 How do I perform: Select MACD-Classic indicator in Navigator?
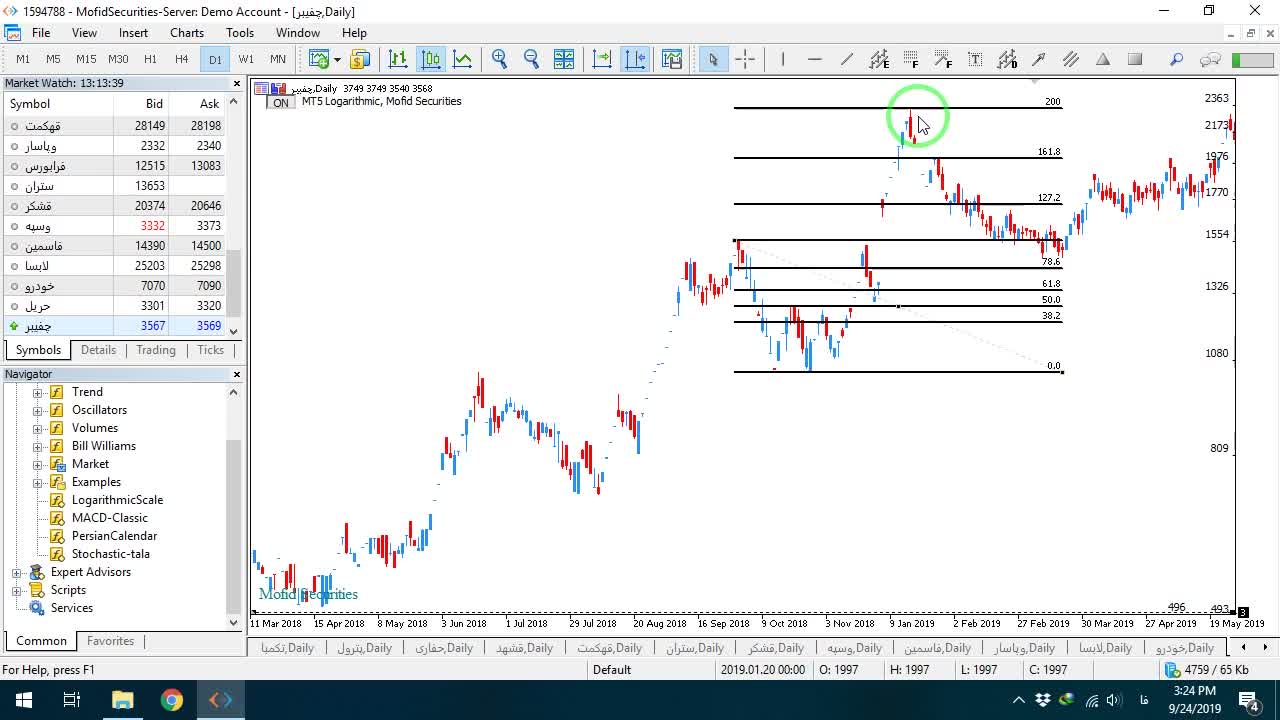click(x=110, y=518)
